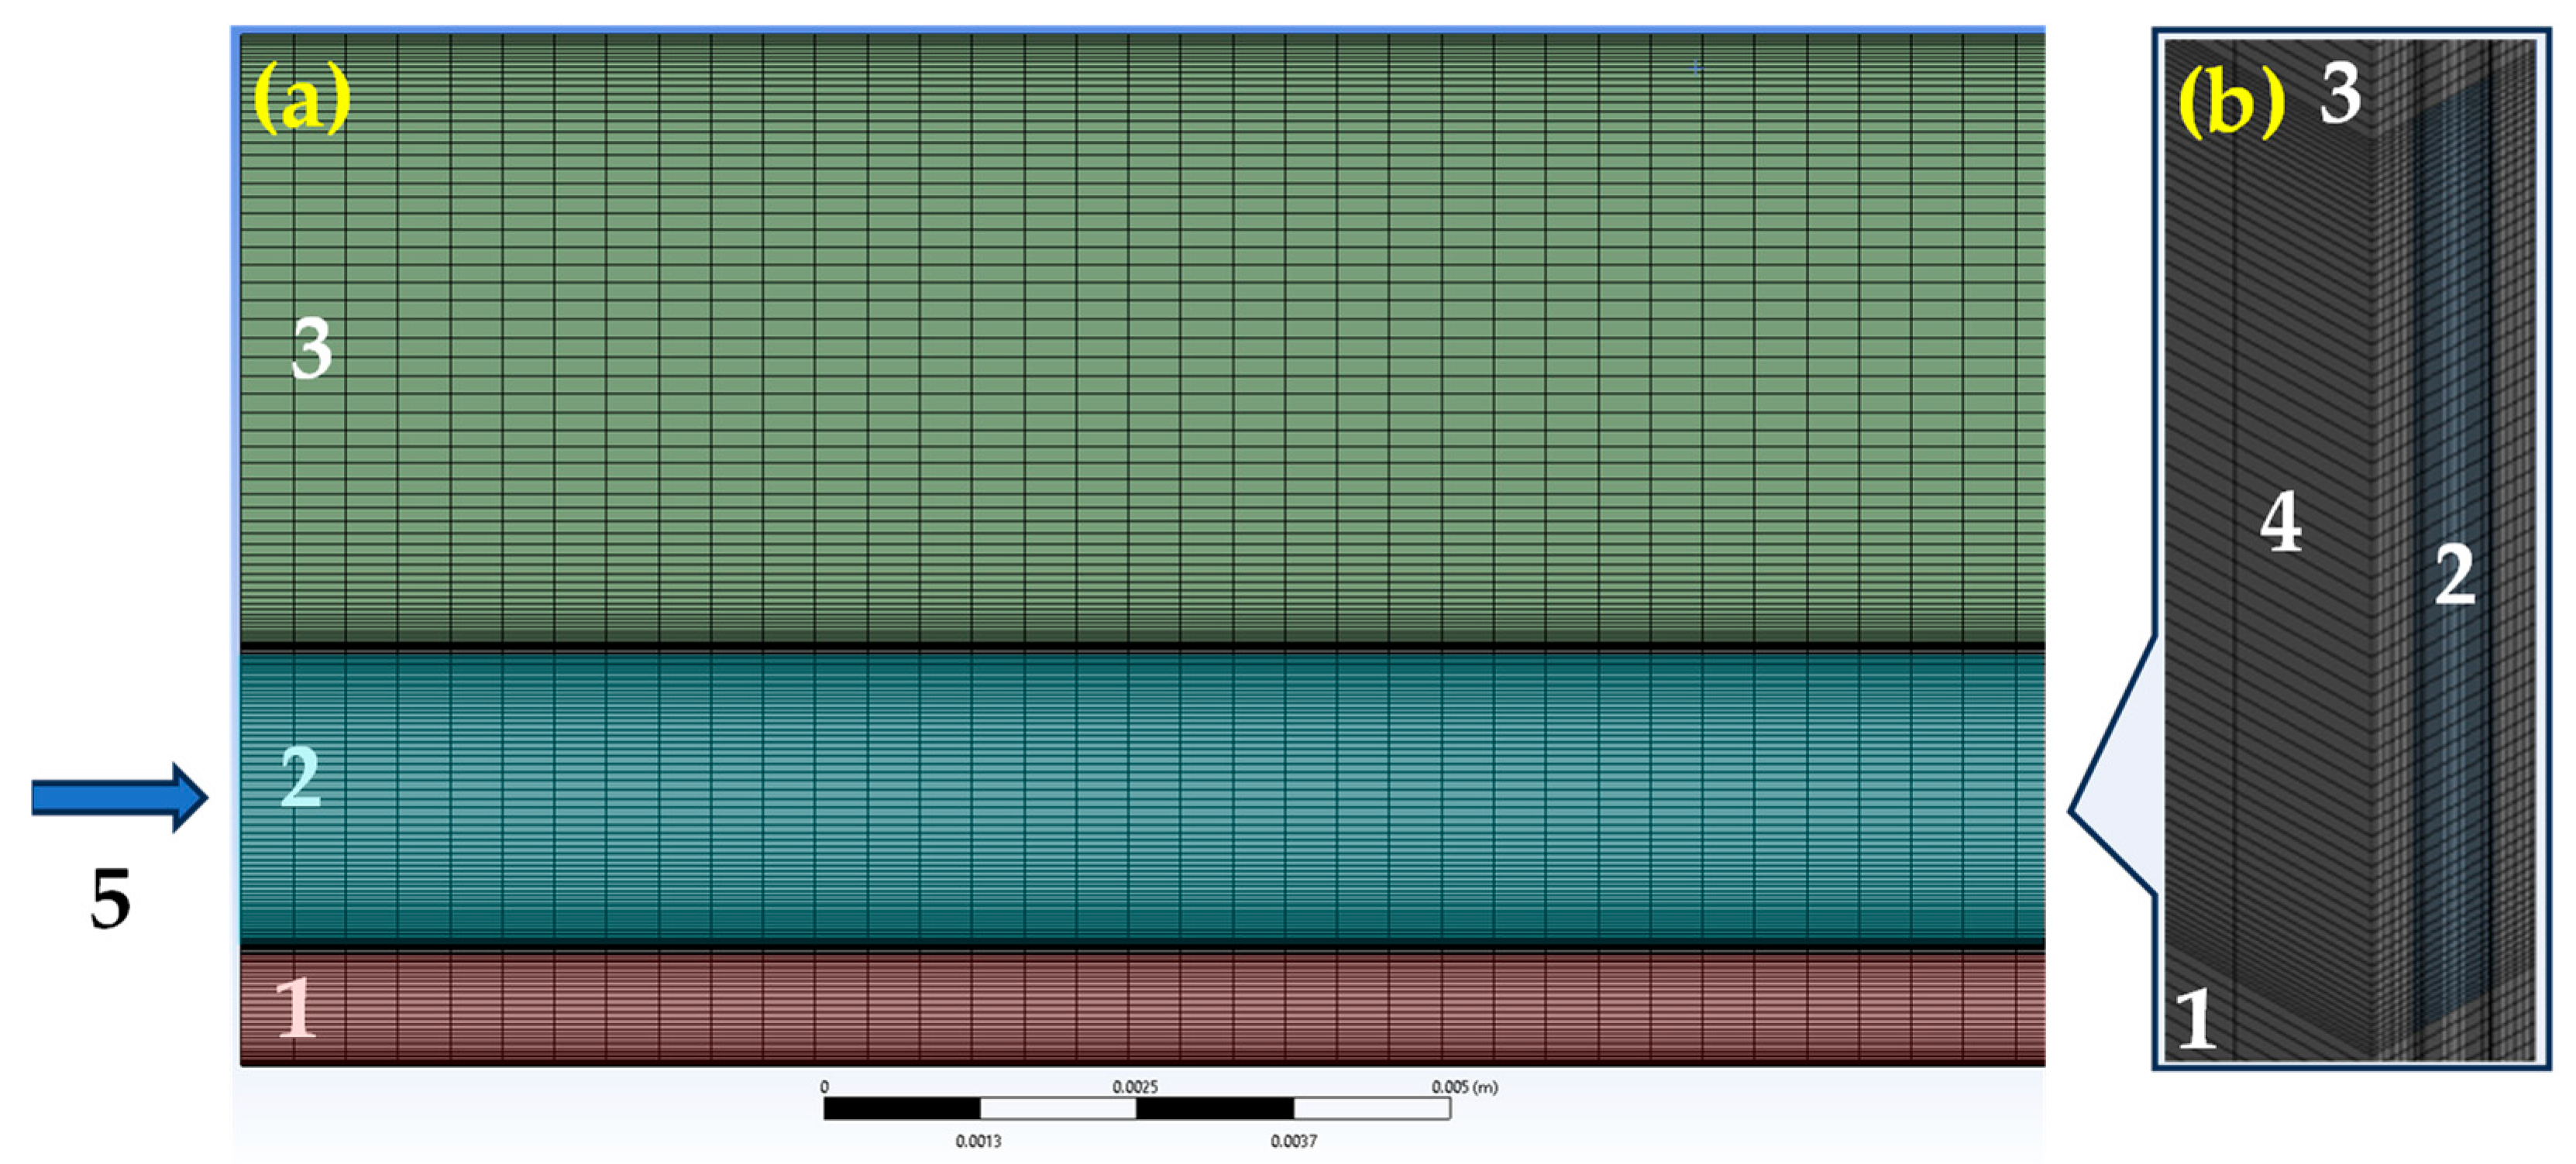Click the black-and-white scale bar ruler

[x=1137, y=1108]
